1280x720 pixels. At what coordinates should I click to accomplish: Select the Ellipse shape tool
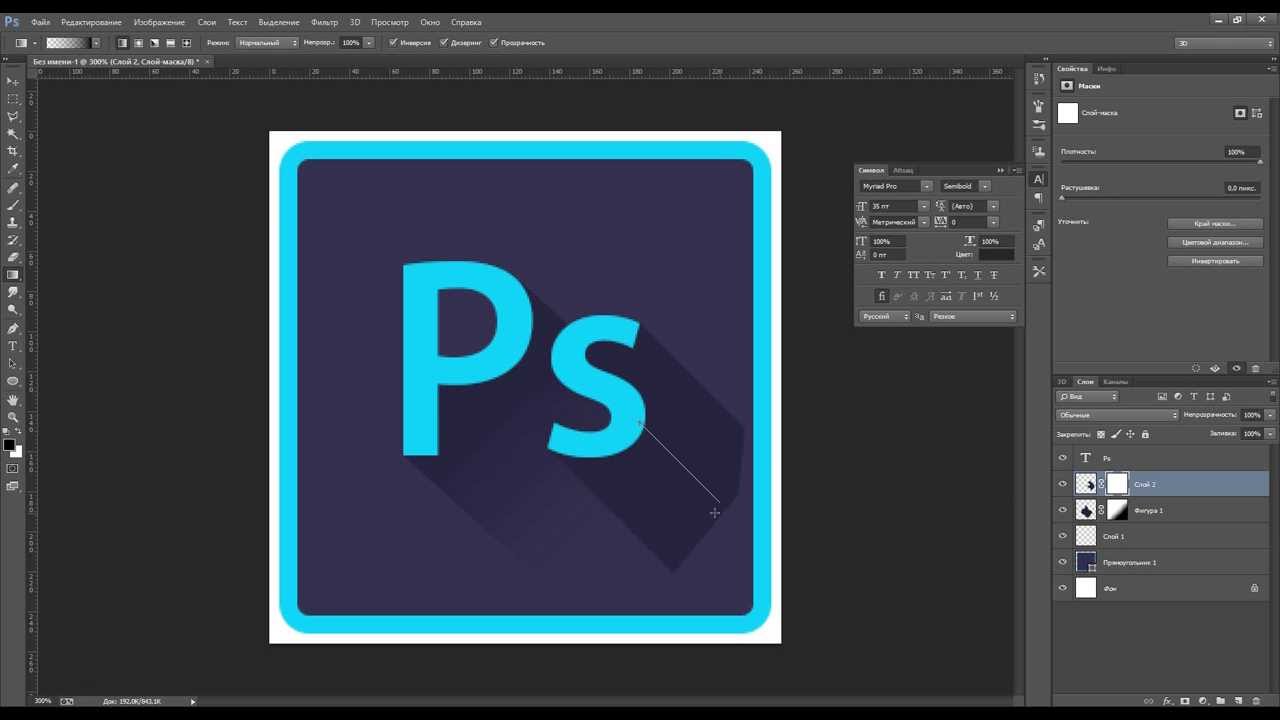(x=13, y=381)
